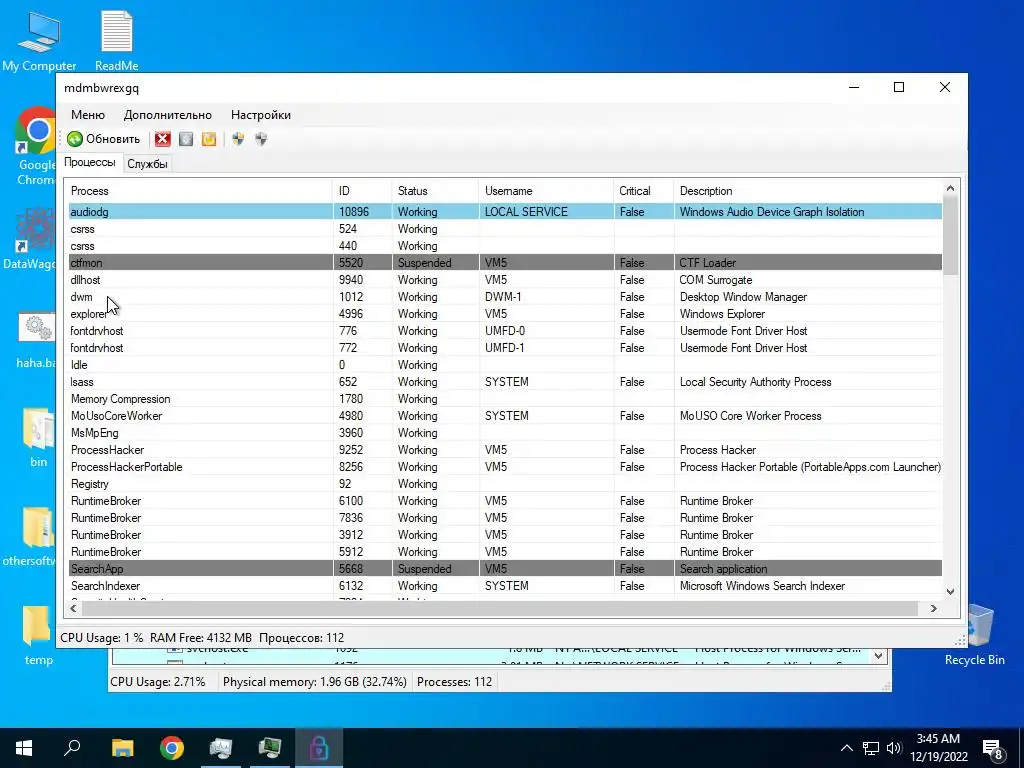
Task: Click the othersoftware folder on desktop
Action: pos(31,536)
